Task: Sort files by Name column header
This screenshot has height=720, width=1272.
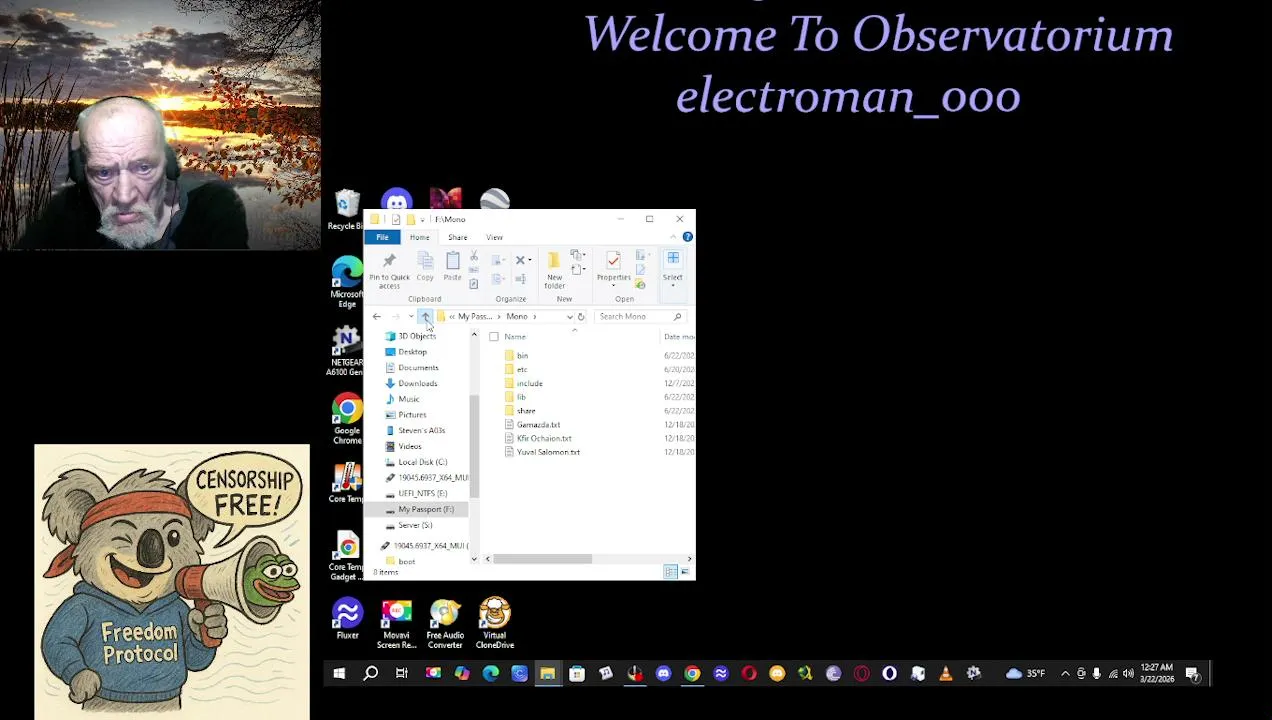Action: click(x=515, y=337)
